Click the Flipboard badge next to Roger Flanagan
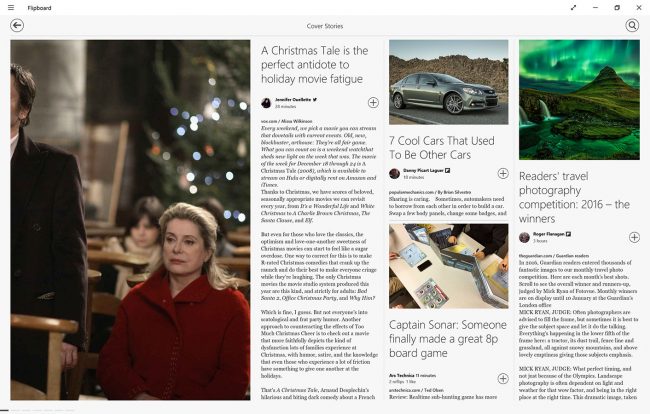Screen dimensions: 650x414 pyautogui.click(x=569, y=234)
